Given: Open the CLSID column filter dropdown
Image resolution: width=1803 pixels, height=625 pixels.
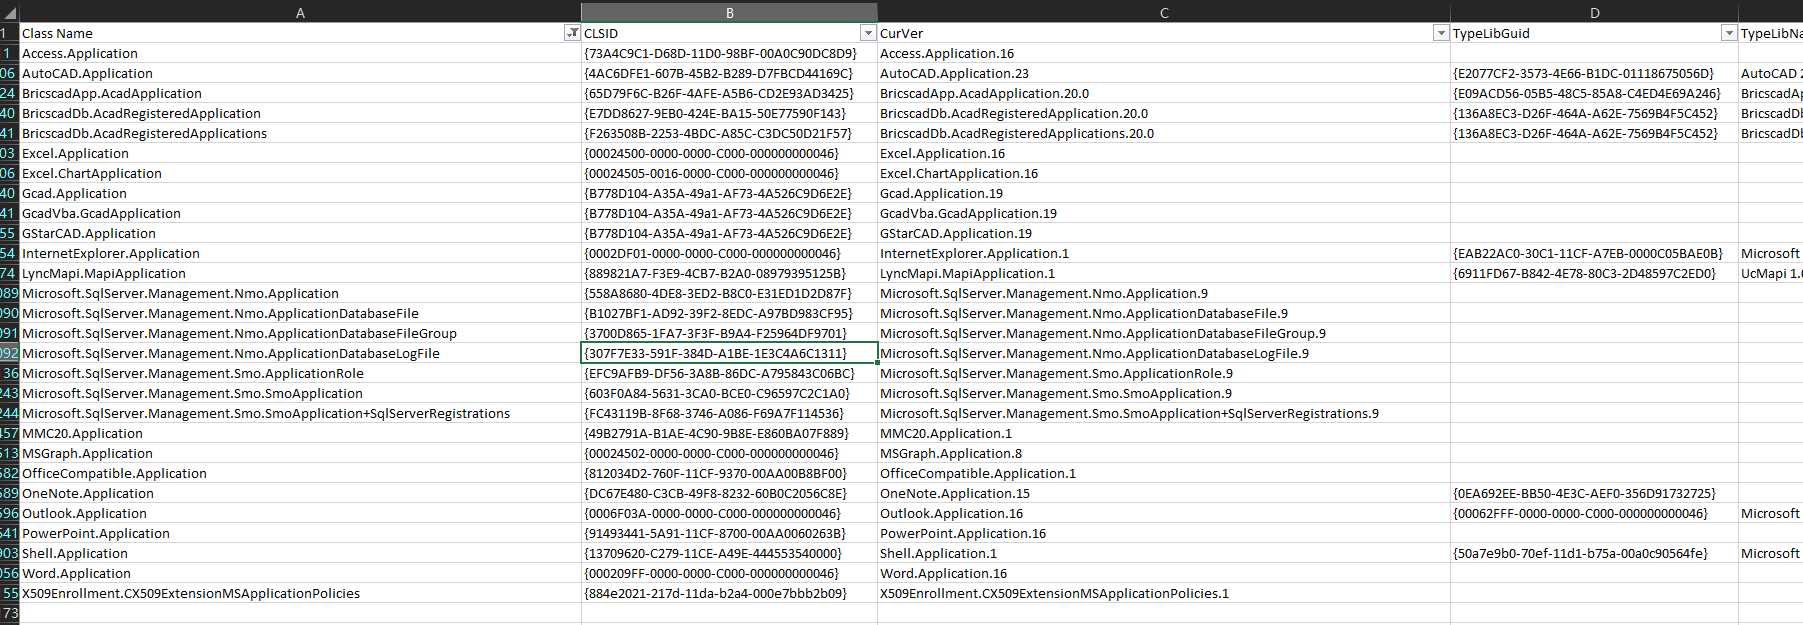Looking at the screenshot, I should coord(868,33).
